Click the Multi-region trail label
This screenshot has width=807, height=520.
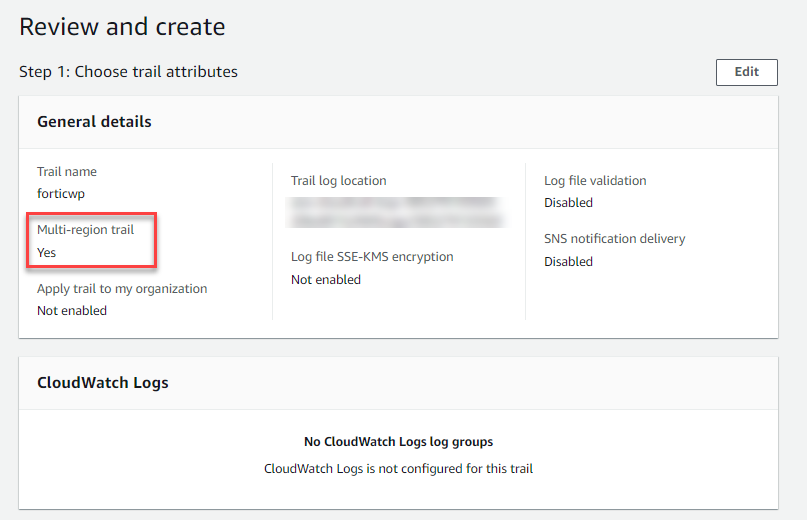85,230
